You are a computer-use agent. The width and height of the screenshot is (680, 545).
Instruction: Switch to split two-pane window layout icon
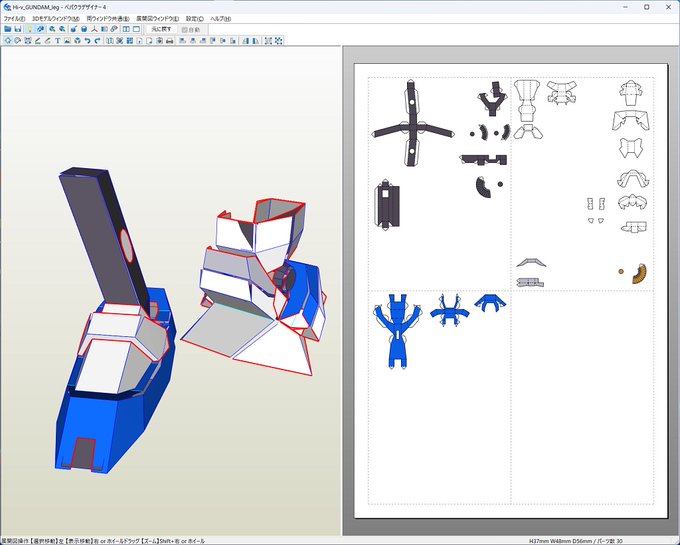point(126,29)
